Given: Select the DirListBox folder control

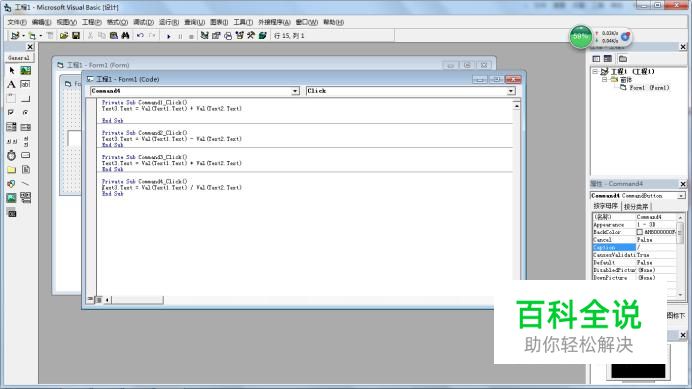Looking at the screenshot, I should click(x=11, y=170).
